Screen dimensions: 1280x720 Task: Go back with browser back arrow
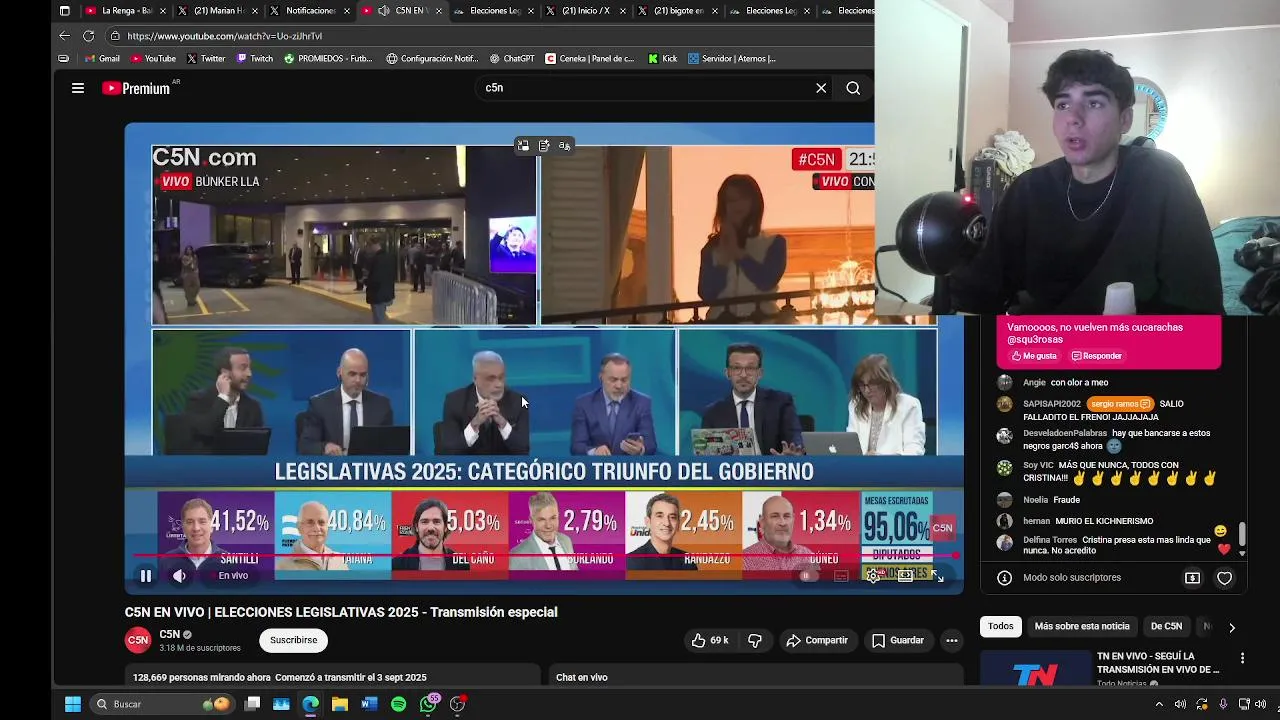65,36
